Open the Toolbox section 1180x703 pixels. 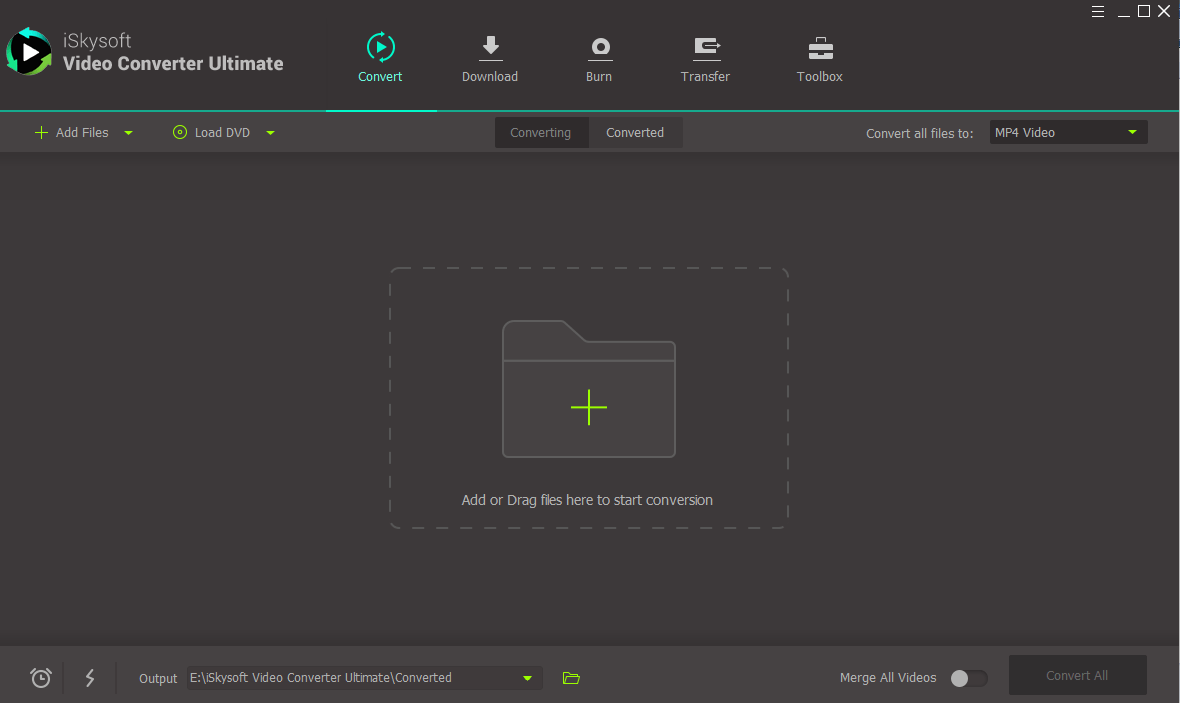(x=820, y=59)
